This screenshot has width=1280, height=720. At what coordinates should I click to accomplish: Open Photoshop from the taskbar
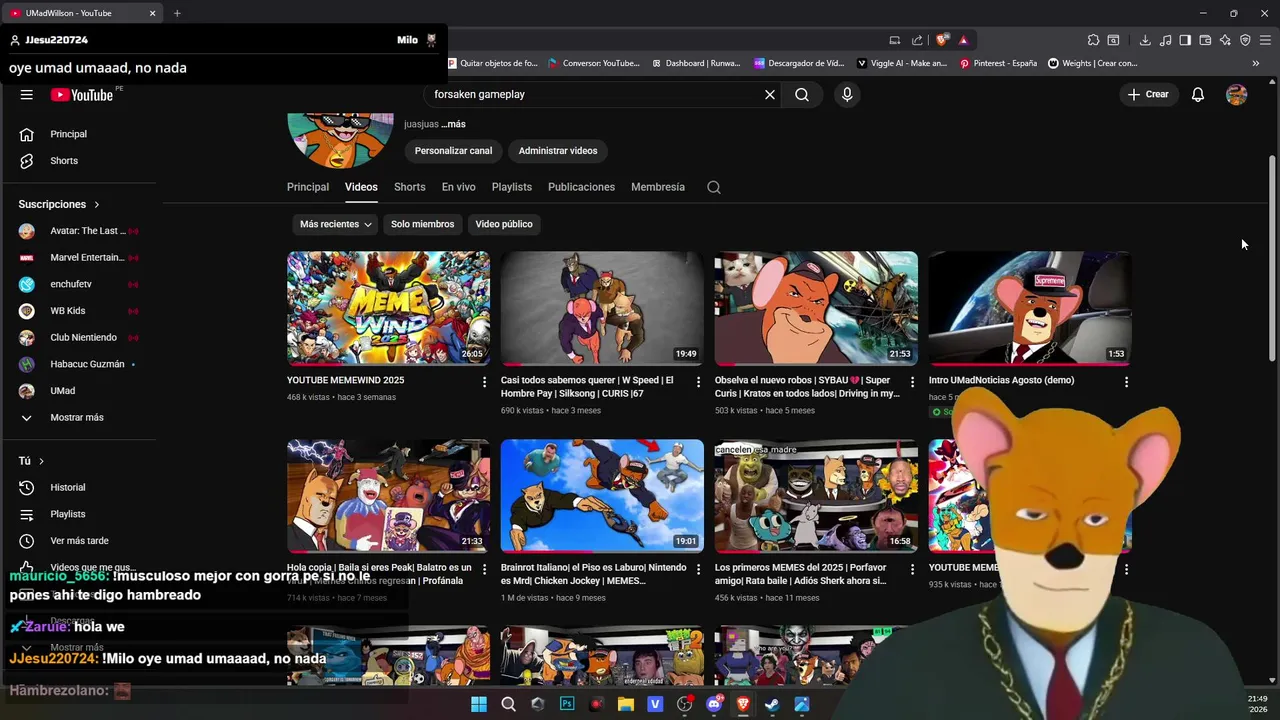click(567, 704)
